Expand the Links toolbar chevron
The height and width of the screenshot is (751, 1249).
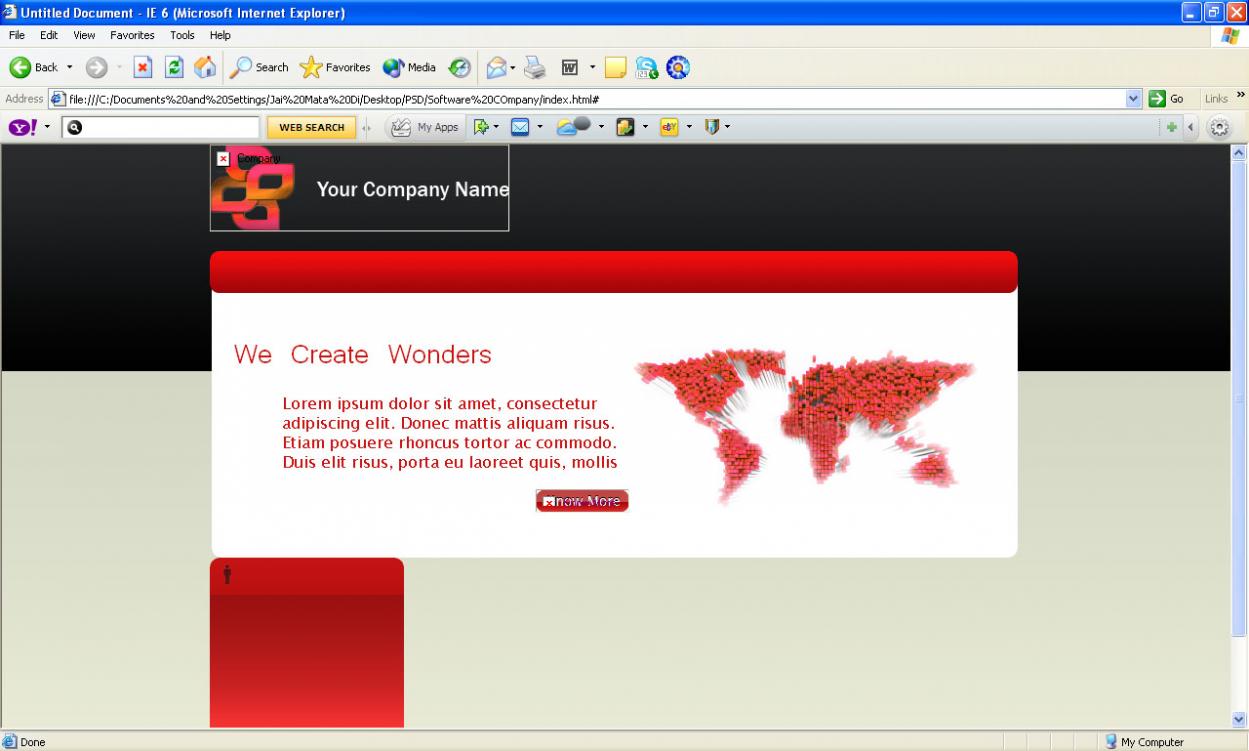[x=1241, y=96]
